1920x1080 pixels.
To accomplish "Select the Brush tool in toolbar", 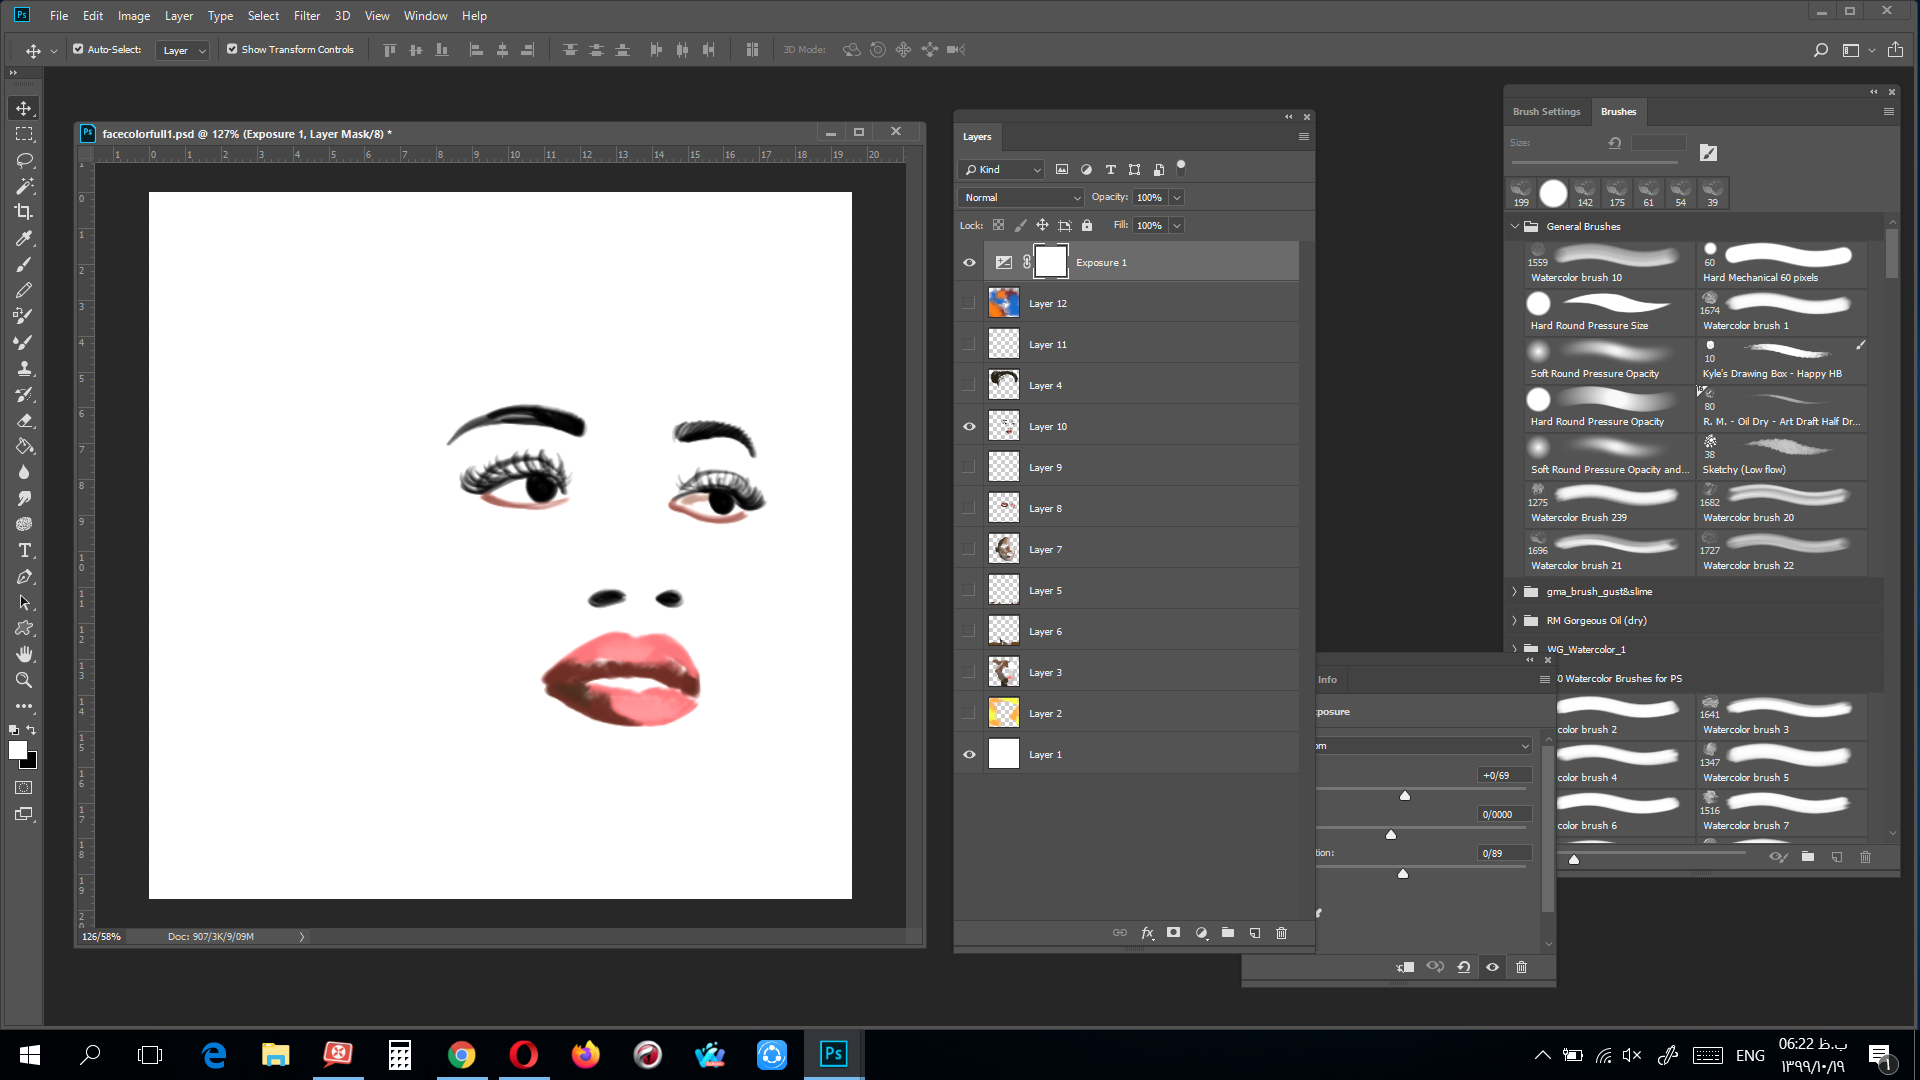I will (x=24, y=264).
